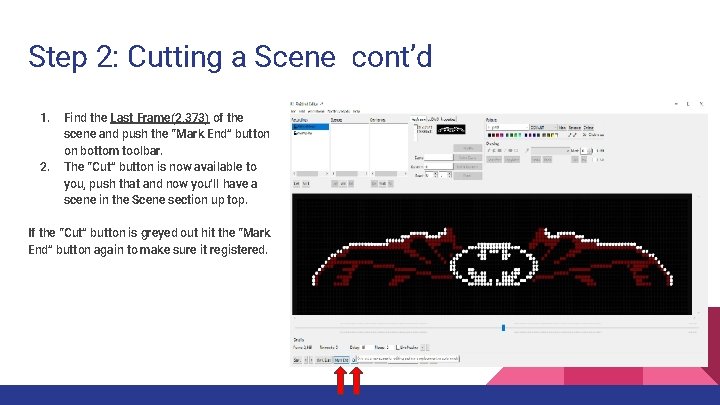The height and width of the screenshot is (405, 720).
Task: Click the Mask number spinner field
Action: (x=586, y=151)
